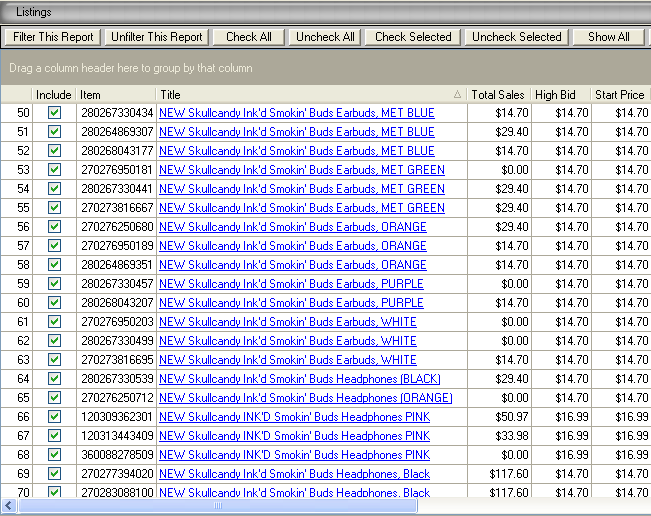
Task: Click Unfilter This Report
Action: tap(157, 37)
